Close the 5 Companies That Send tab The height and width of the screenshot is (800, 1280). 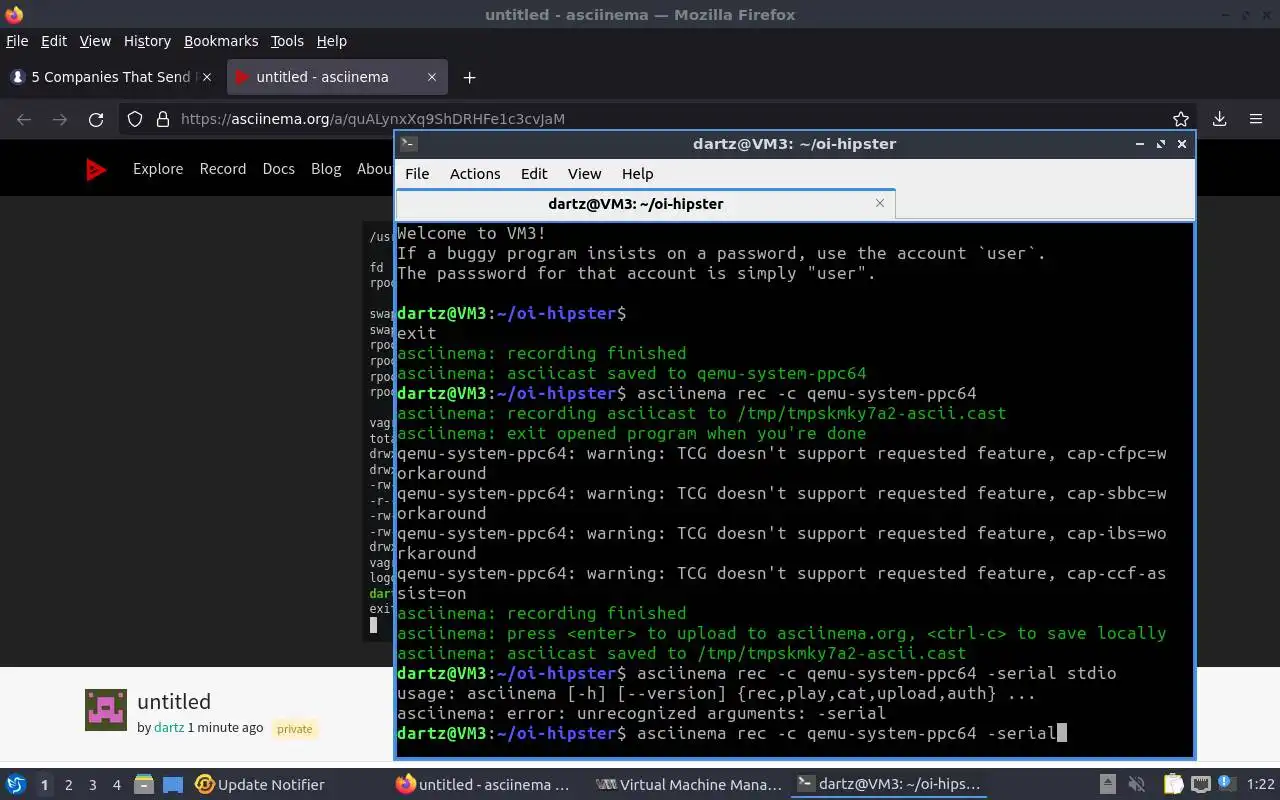click(x=207, y=77)
